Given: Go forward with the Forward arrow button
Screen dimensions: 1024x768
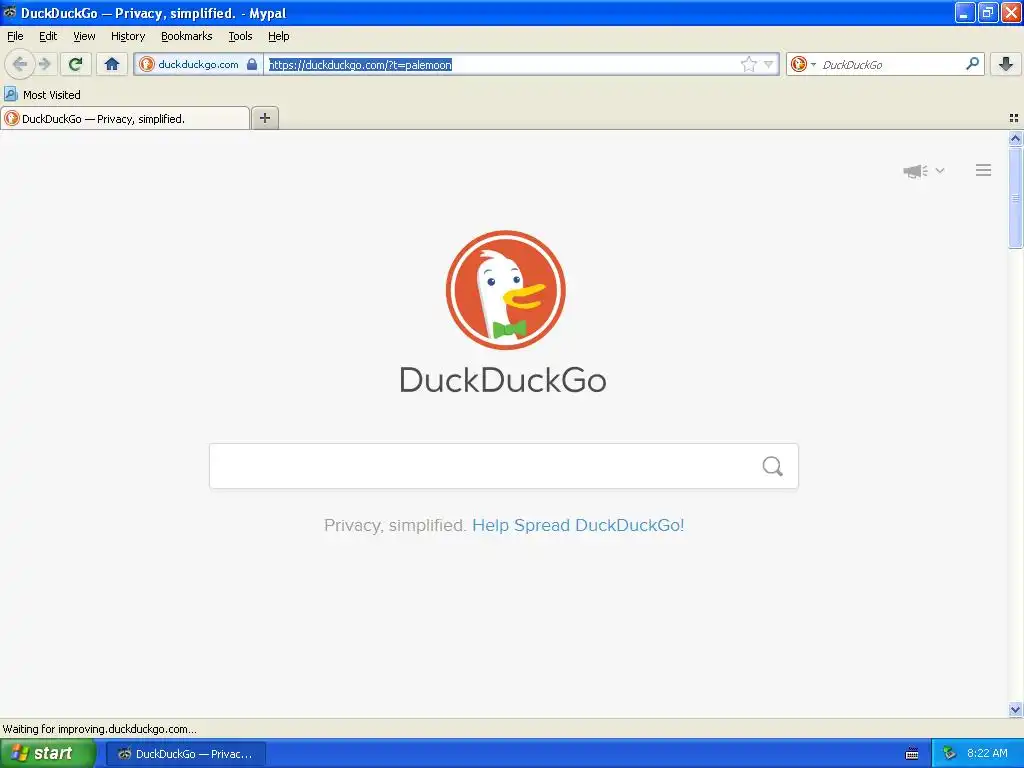Looking at the screenshot, I should (45, 64).
